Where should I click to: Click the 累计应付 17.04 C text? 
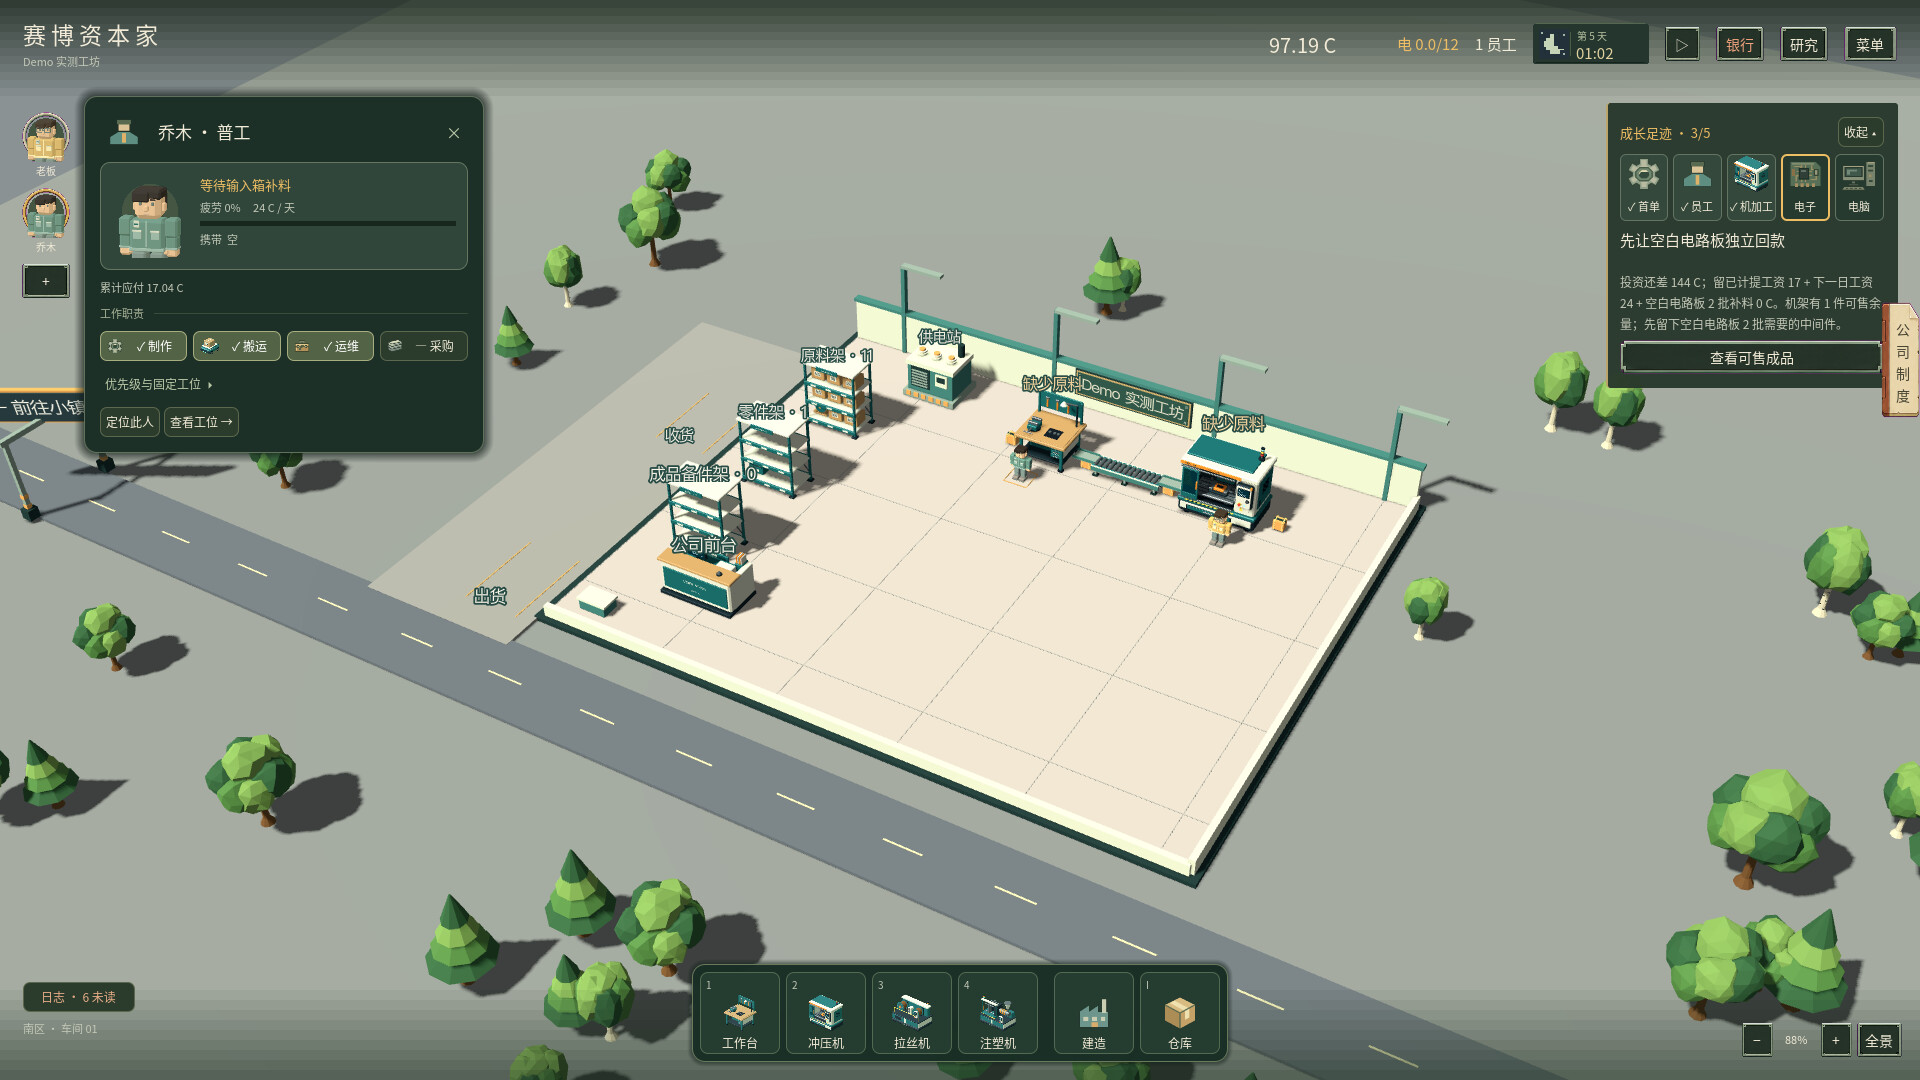point(142,288)
